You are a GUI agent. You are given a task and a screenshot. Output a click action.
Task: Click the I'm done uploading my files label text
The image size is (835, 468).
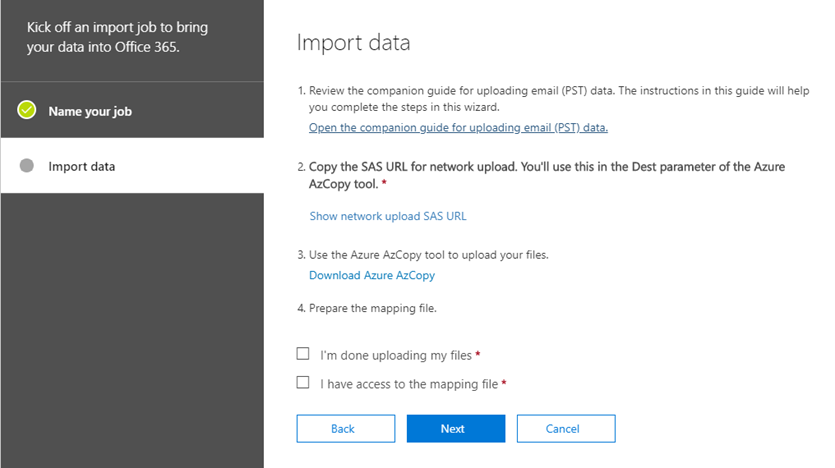click(x=396, y=355)
